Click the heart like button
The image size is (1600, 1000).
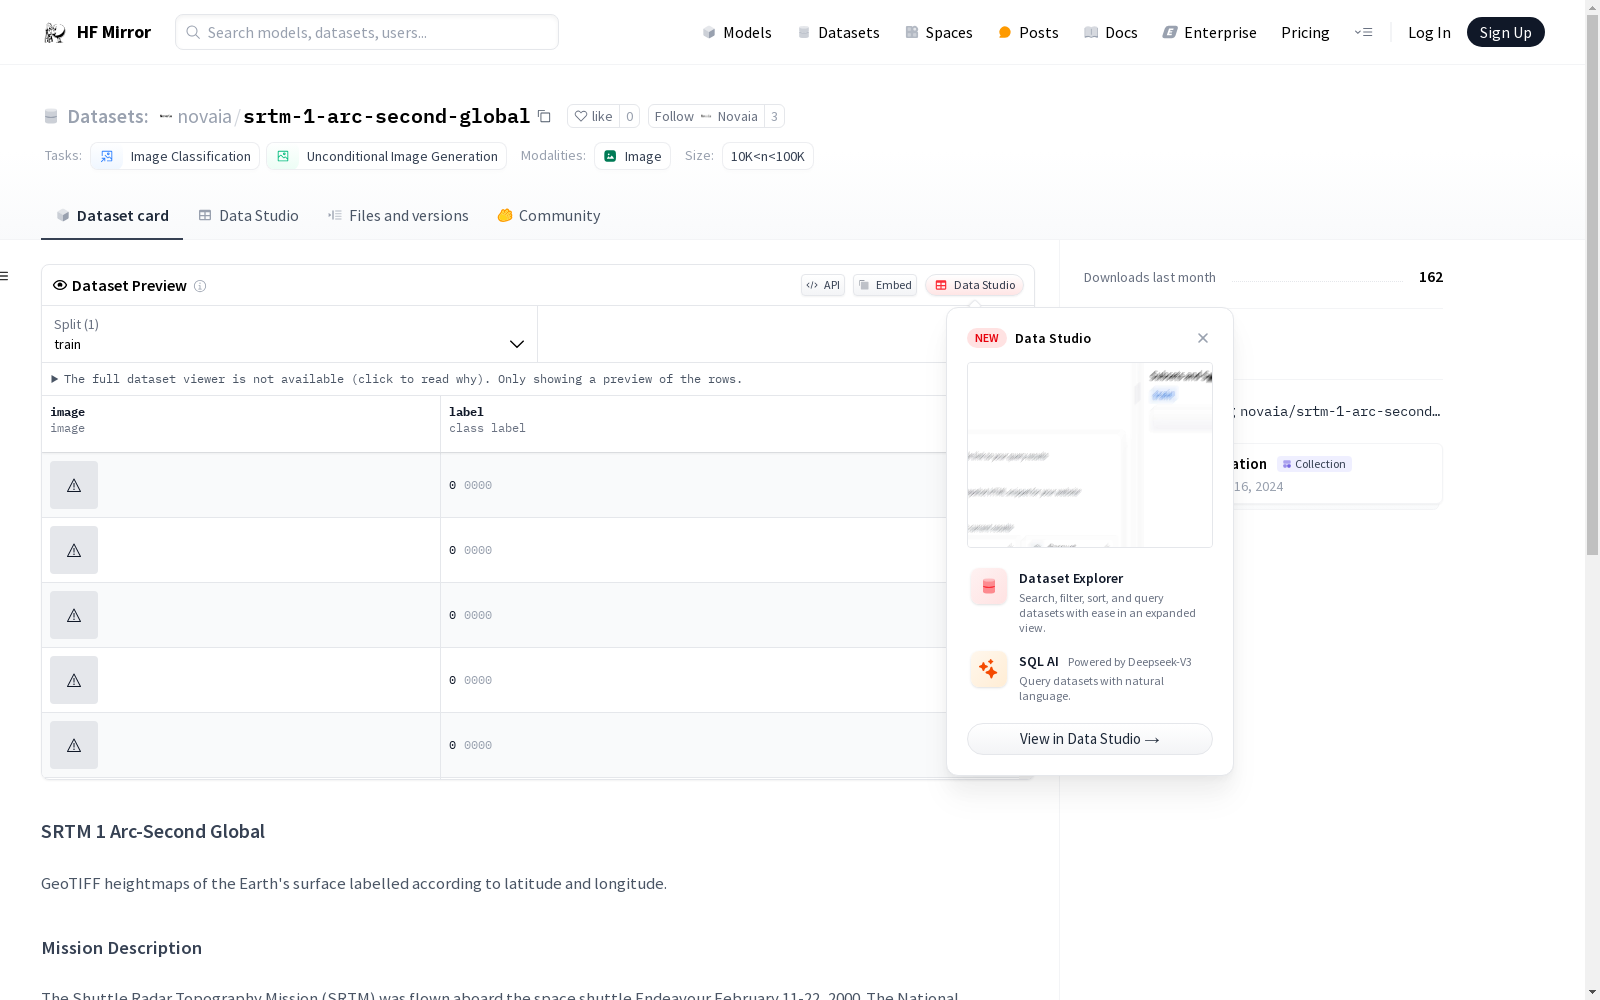(593, 116)
